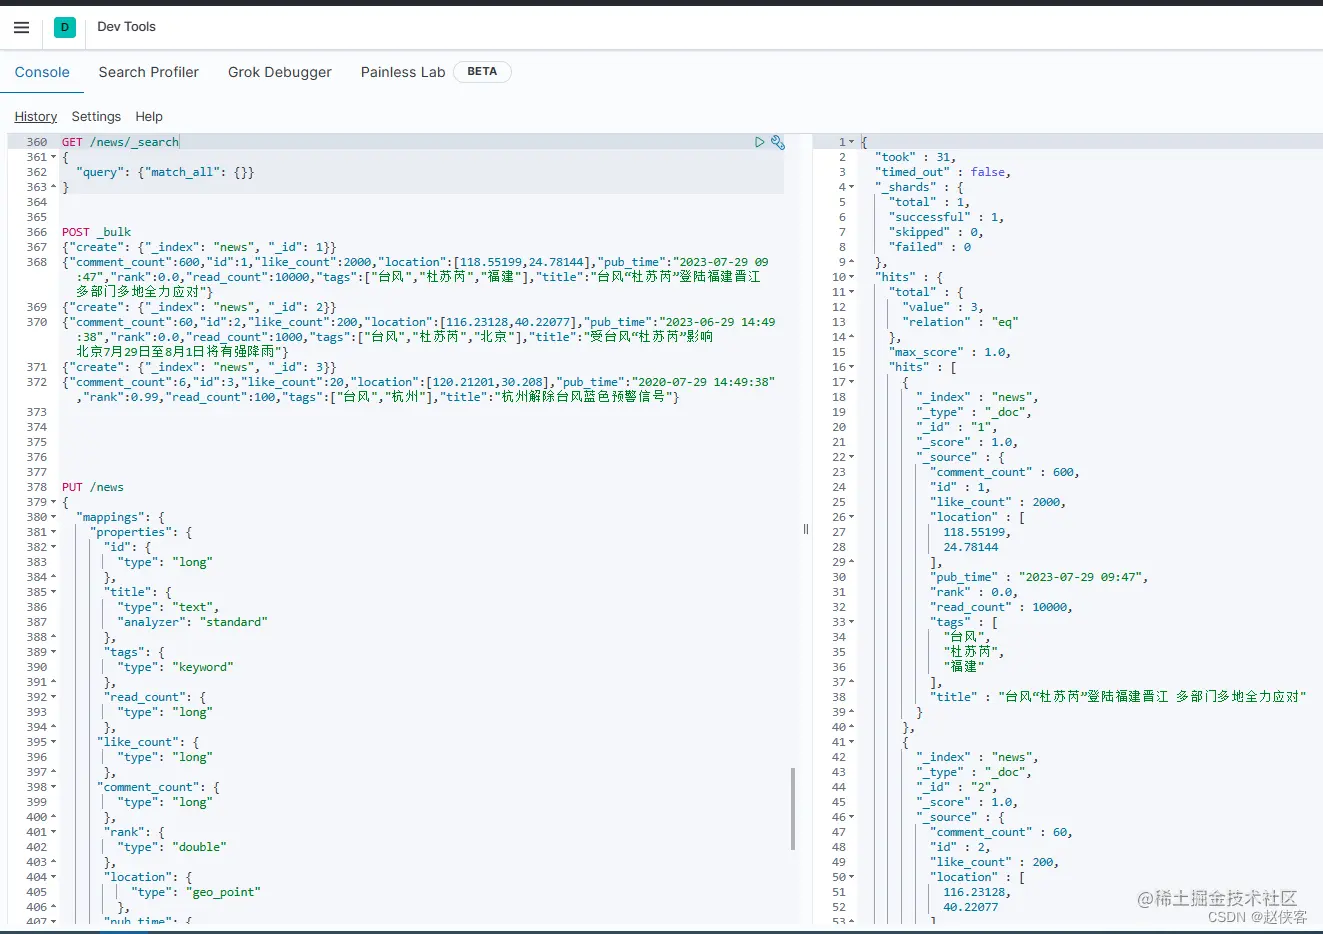Screen dimensions: 1323x934
Task: Collapse "_source" block at output line 22
Action: coord(852,457)
